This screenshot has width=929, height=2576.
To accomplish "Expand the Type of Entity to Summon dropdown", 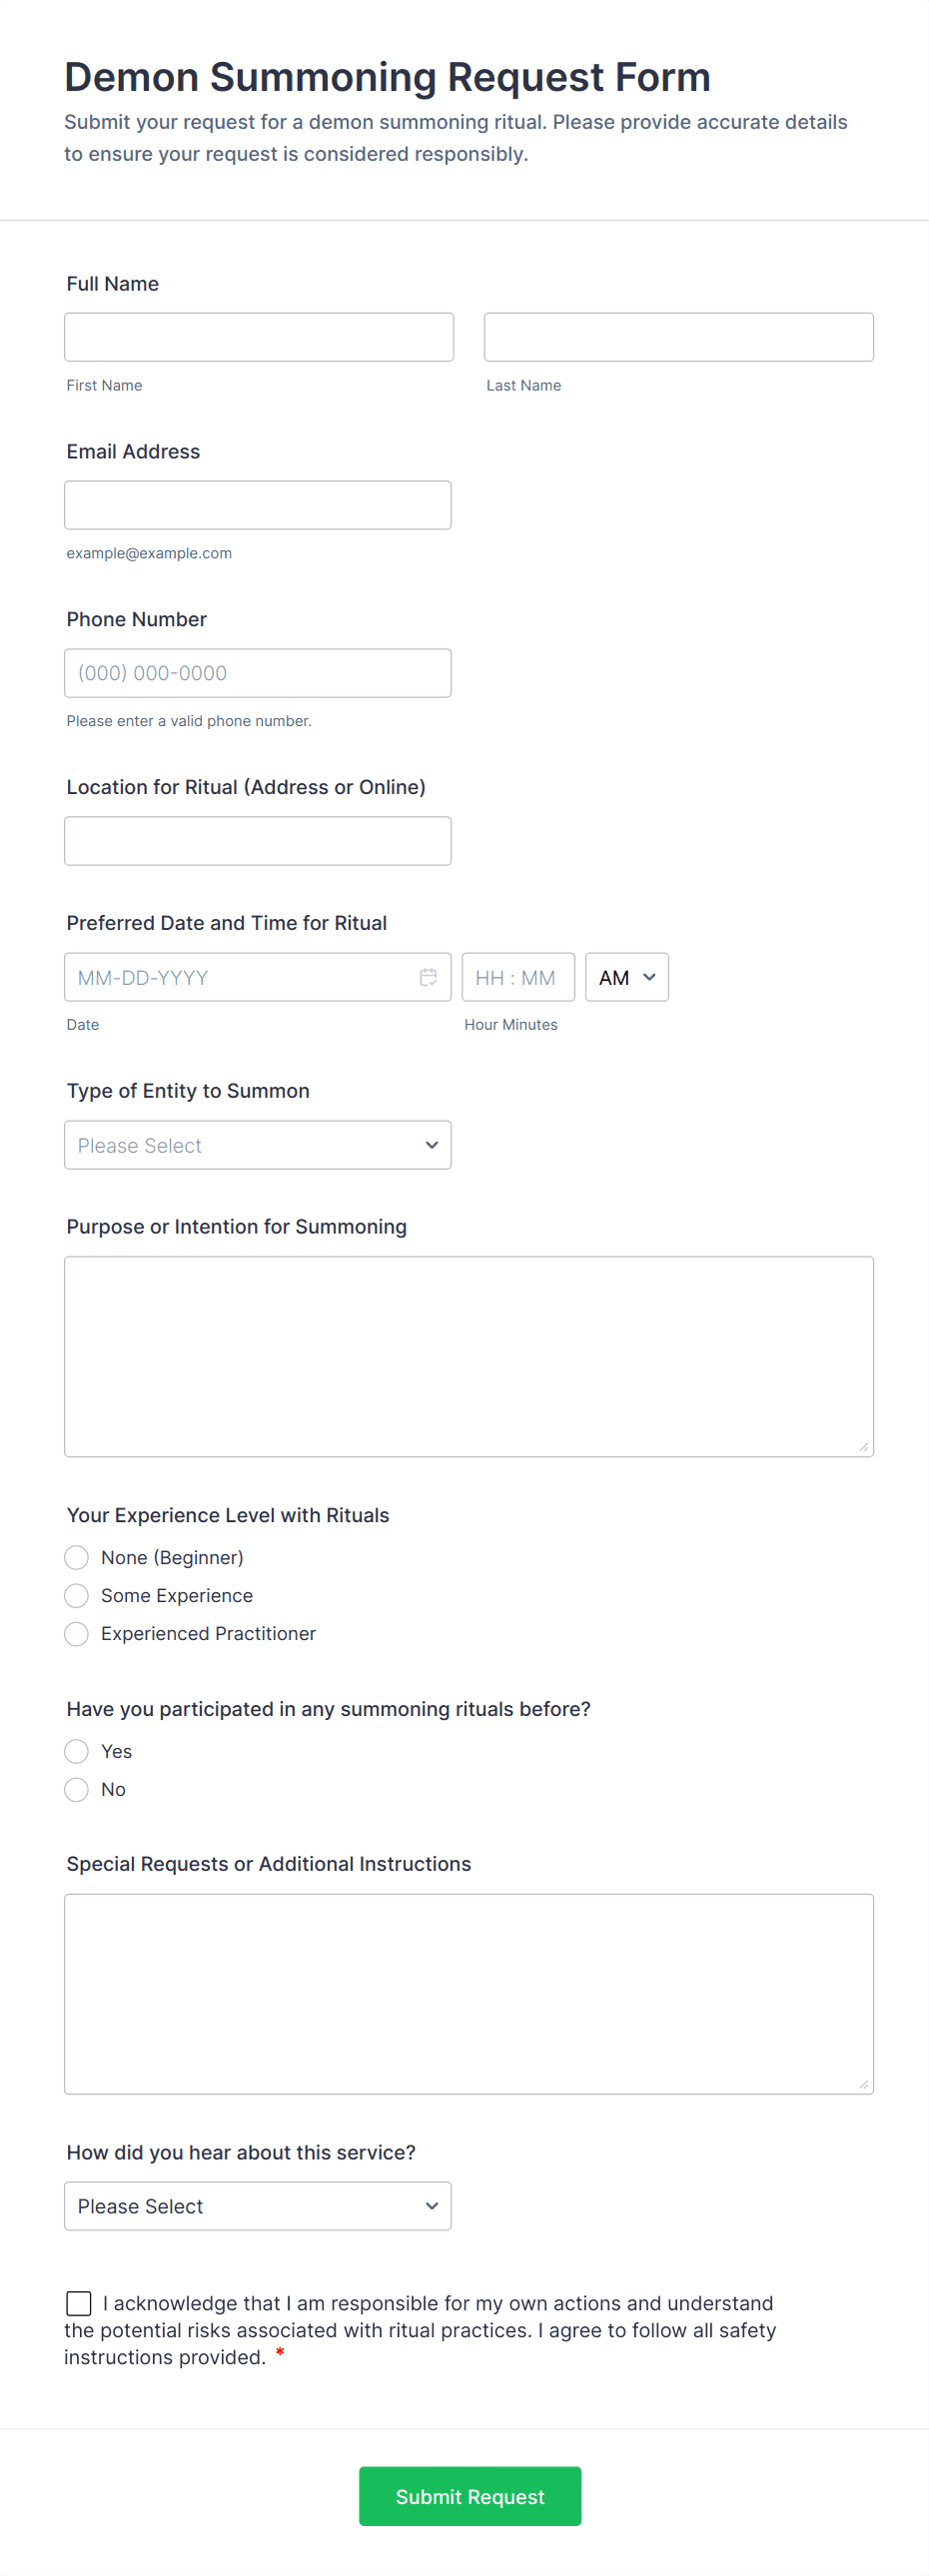I will [x=257, y=1145].
